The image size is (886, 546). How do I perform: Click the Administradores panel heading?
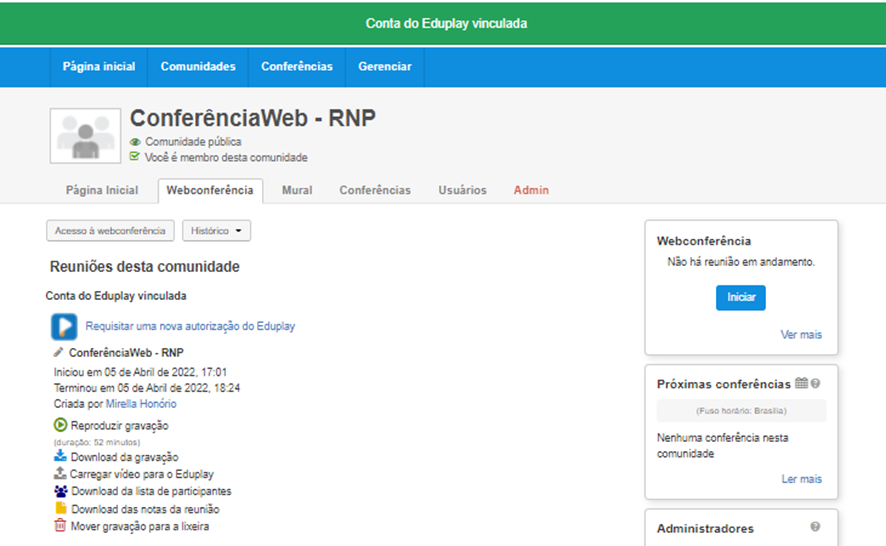(705, 528)
